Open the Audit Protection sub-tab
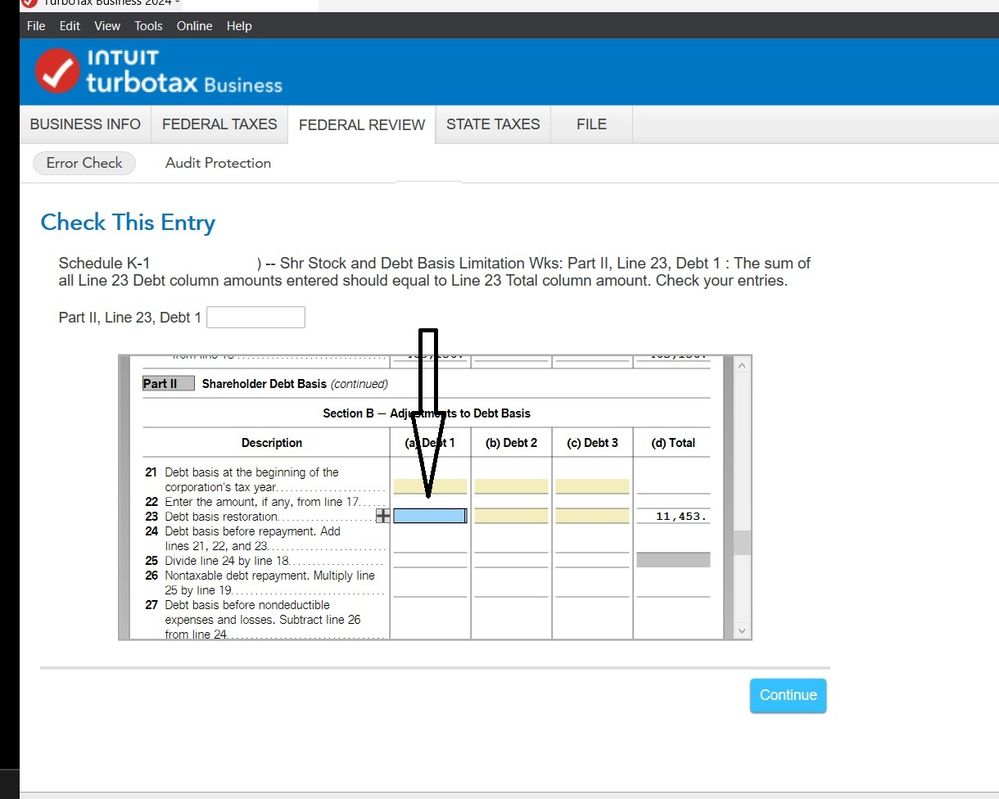999x799 pixels. point(218,163)
